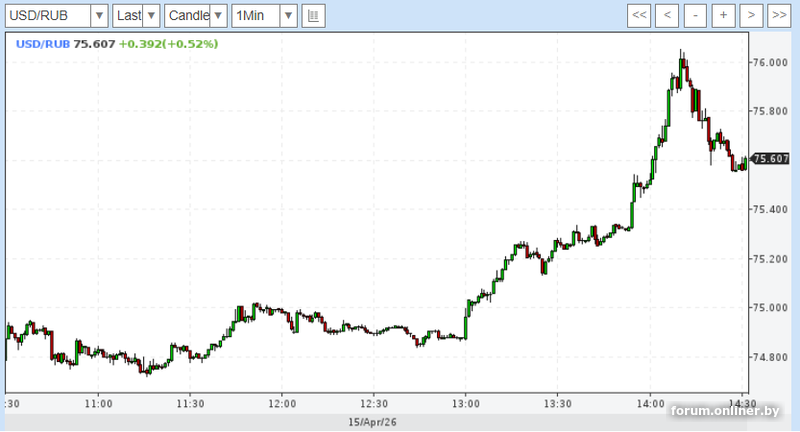800x432 pixels.
Task: Click the 75.200 price axis label
Action: click(770, 259)
